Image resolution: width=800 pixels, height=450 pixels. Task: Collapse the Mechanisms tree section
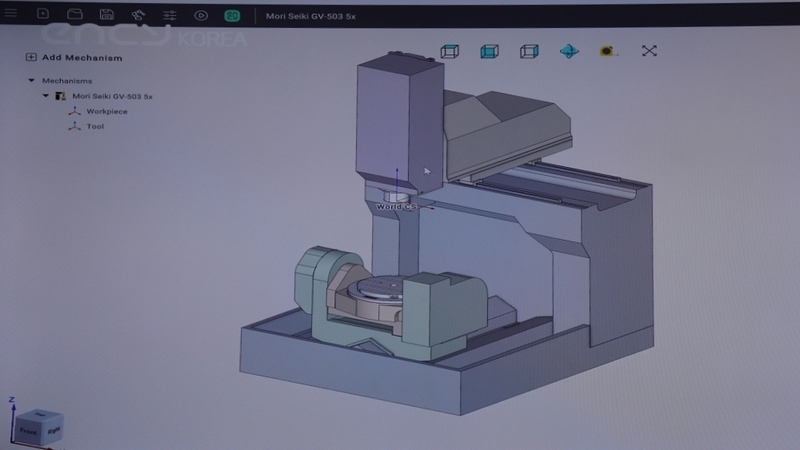[31, 81]
